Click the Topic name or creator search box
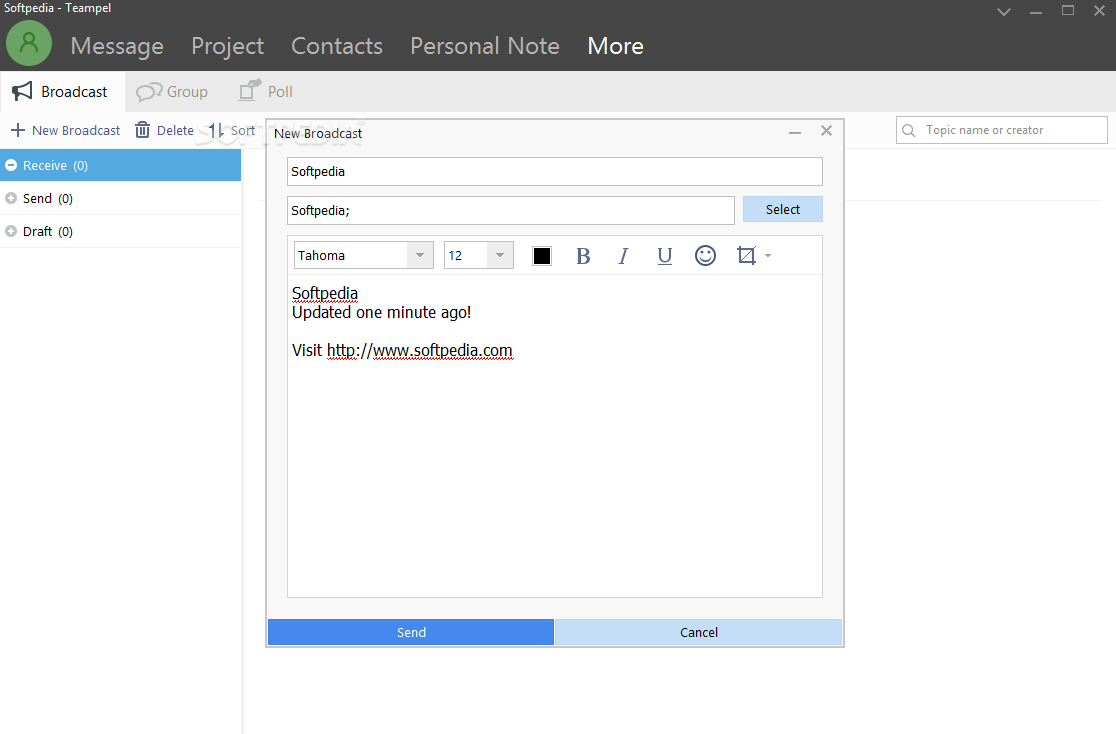 (x=1001, y=130)
